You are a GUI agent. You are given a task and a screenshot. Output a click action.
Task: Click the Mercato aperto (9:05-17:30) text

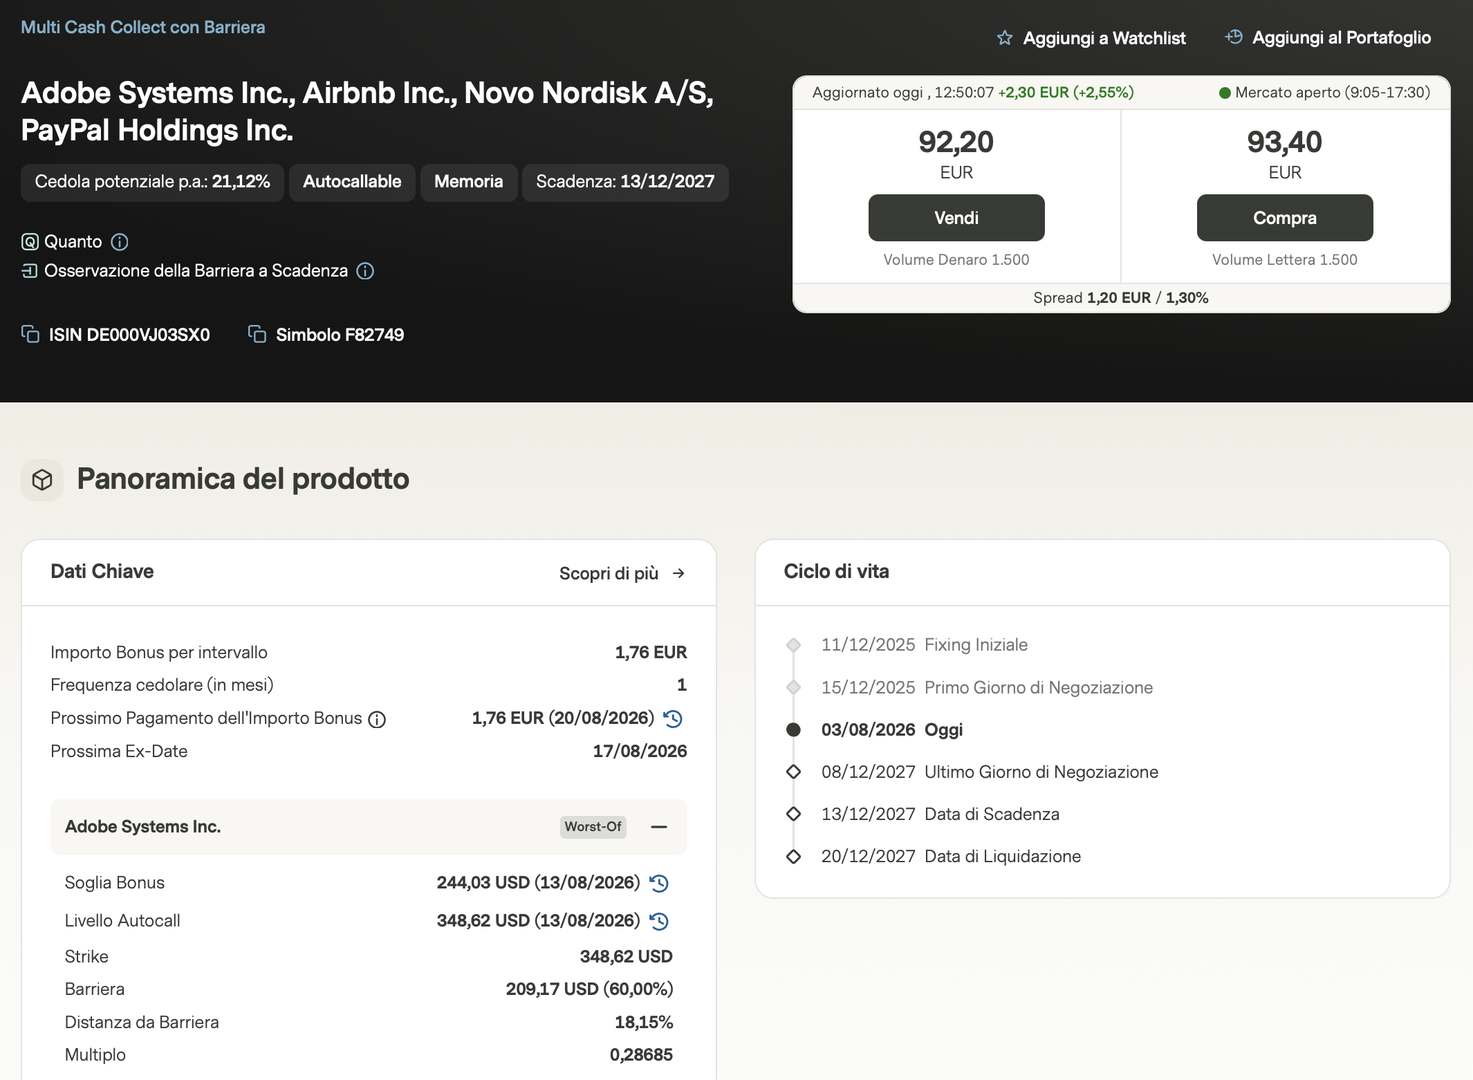(1333, 93)
